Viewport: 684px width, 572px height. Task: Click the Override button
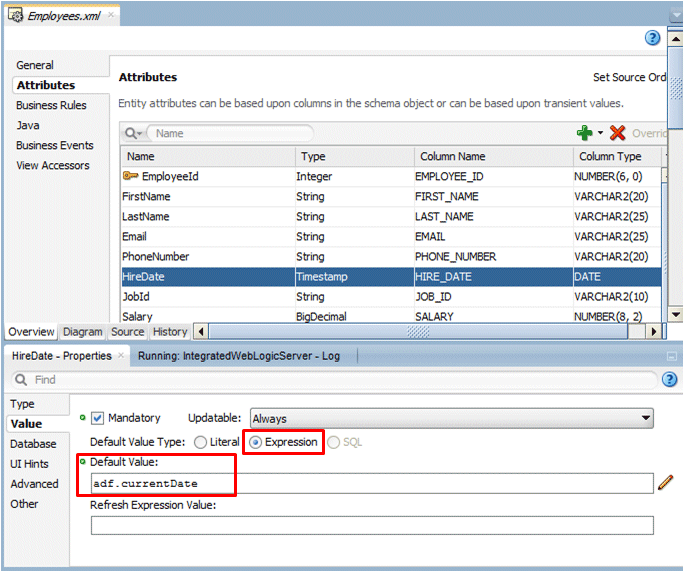(649, 133)
